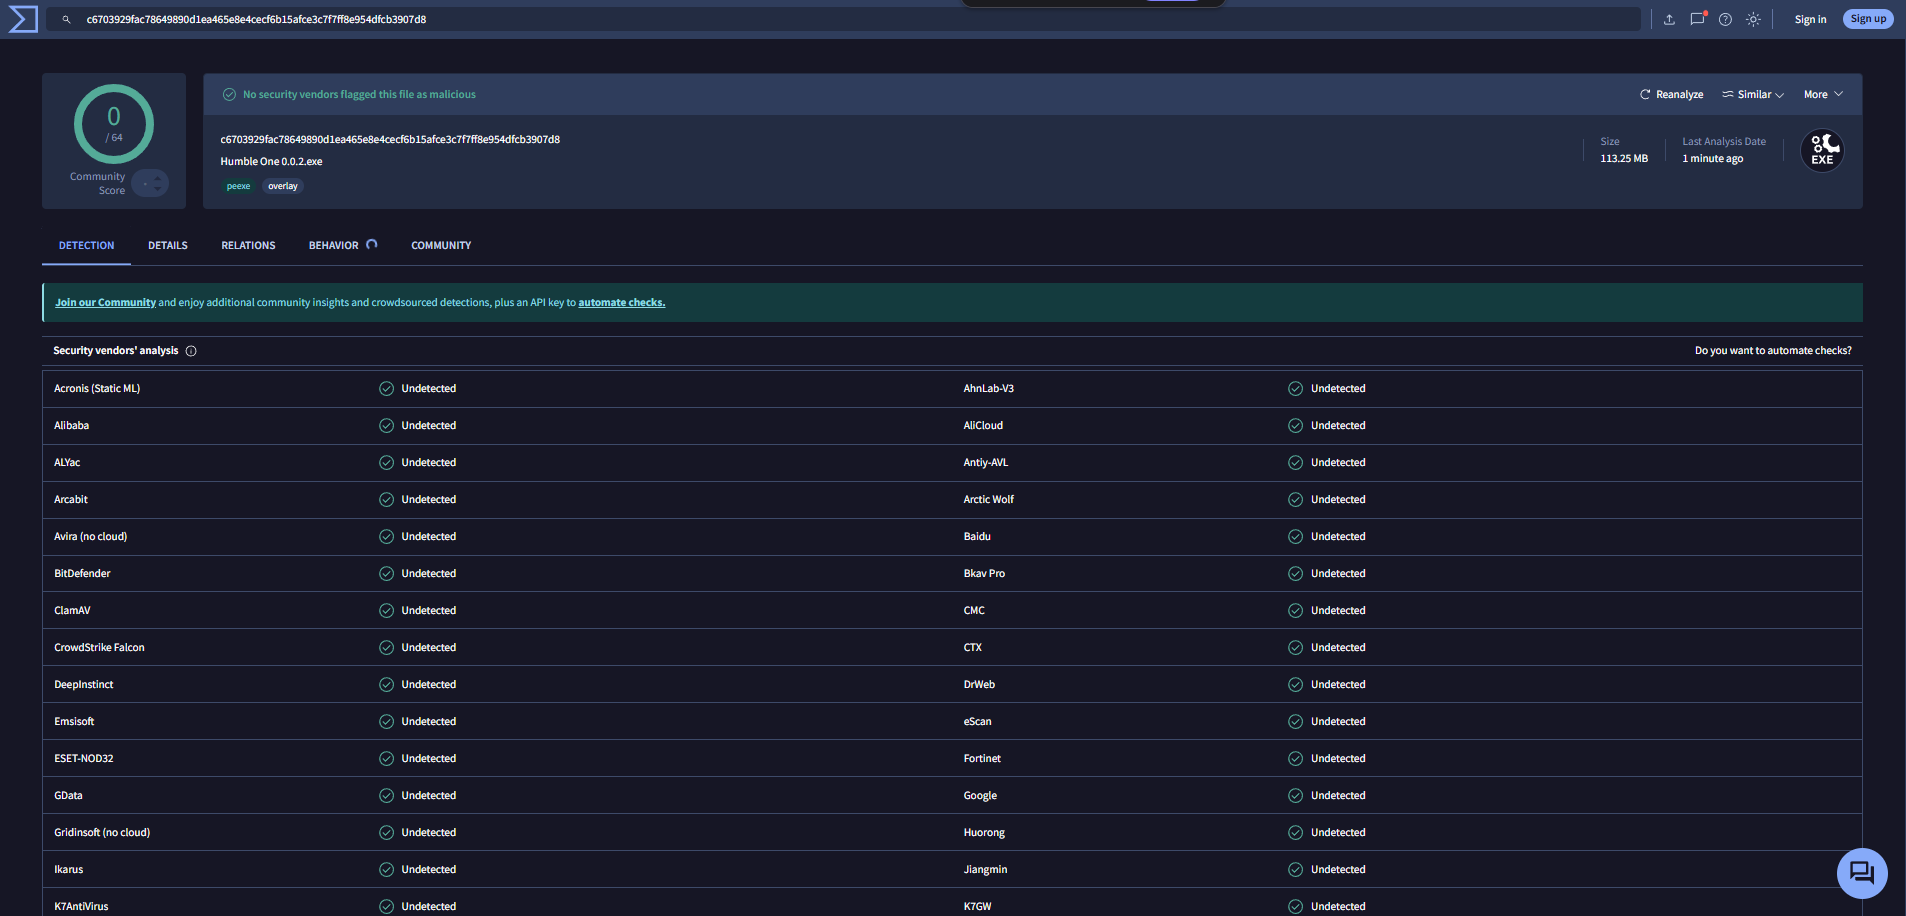Click the check icon in the Baidu row
This screenshot has width=1906, height=916.
pos(1295,537)
